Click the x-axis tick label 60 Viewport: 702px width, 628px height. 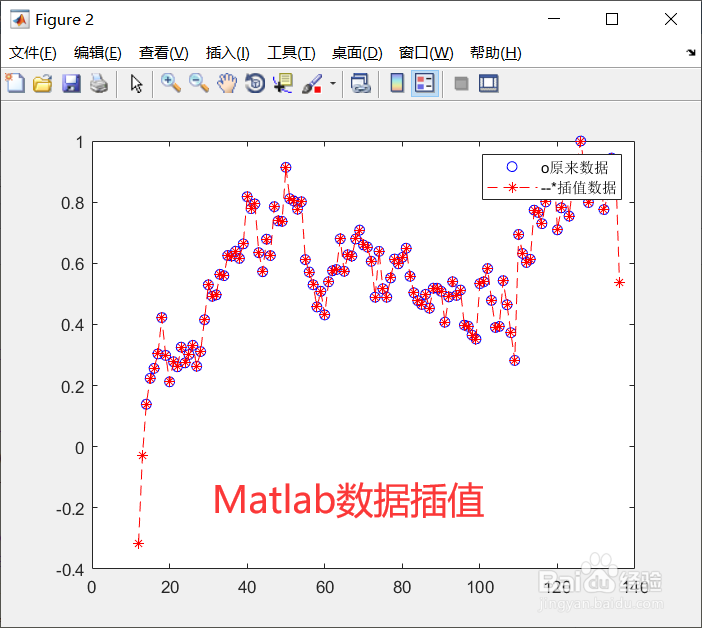pos(325,587)
